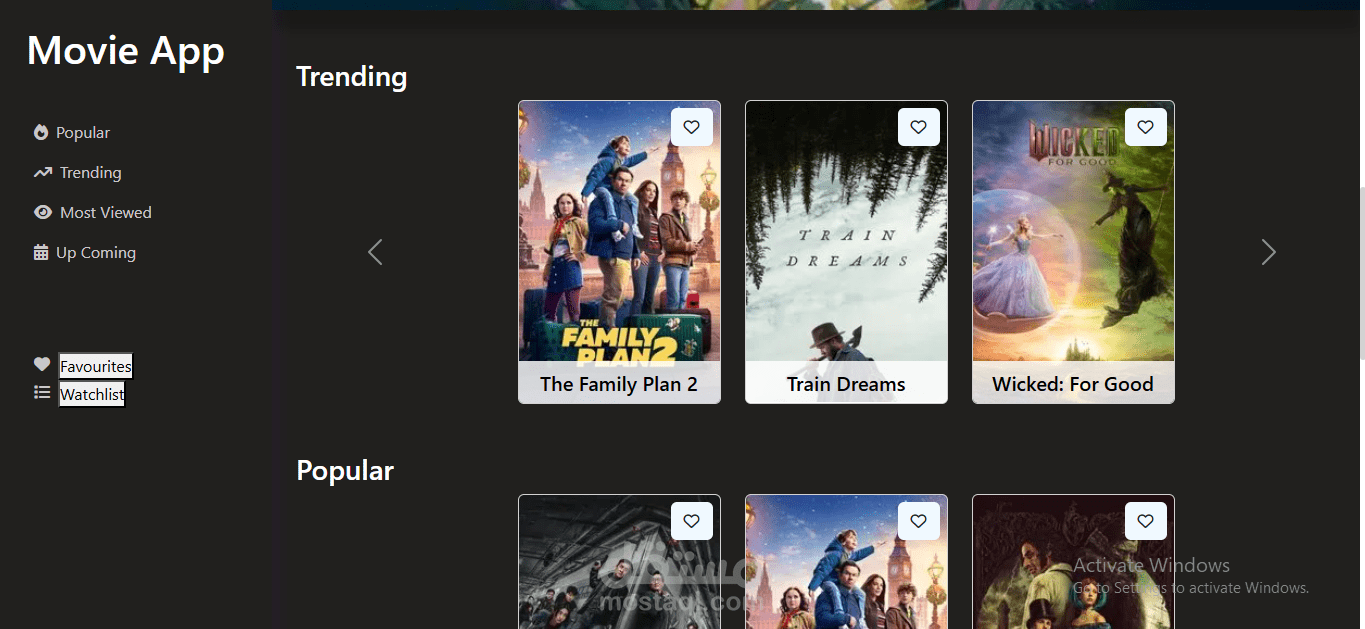Image resolution: width=1365 pixels, height=629 pixels.
Task: Click the trending arrow icon in the sidebar
Action: click(42, 172)
